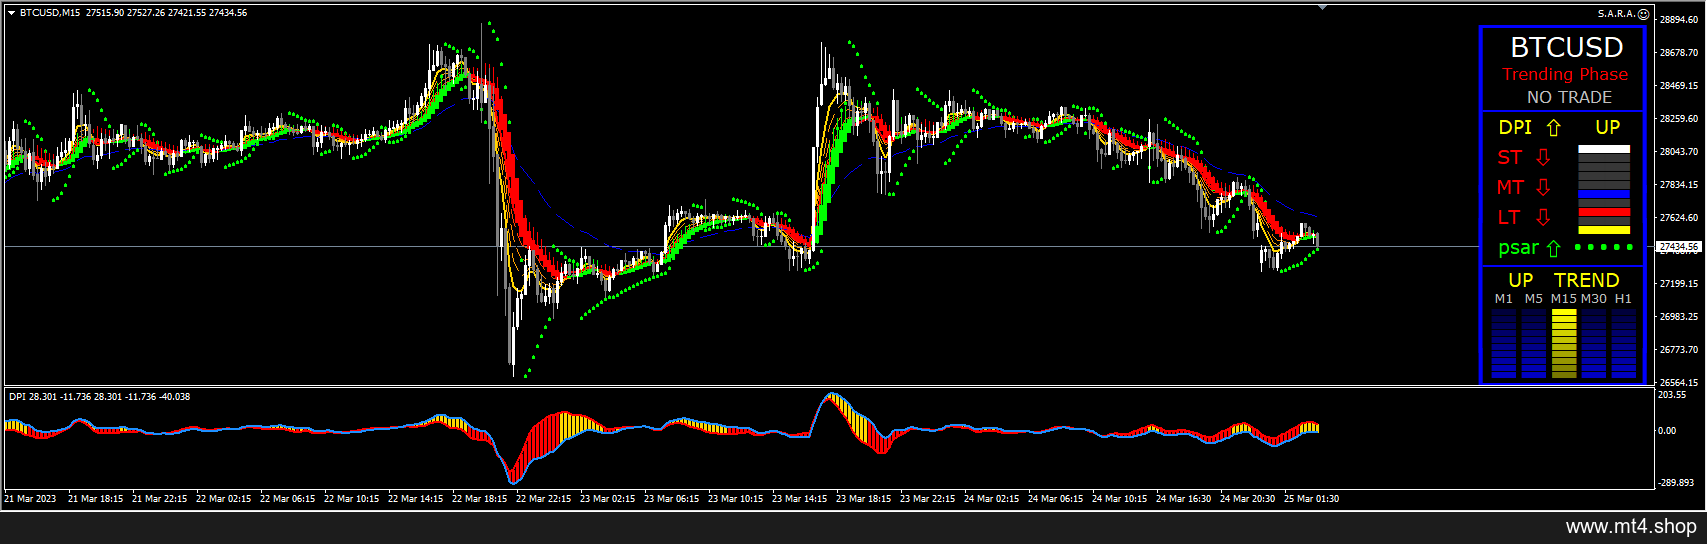Click the -289.893 DPI scale label
This screenshot has height=544, width=1707.
(1676, 482)
